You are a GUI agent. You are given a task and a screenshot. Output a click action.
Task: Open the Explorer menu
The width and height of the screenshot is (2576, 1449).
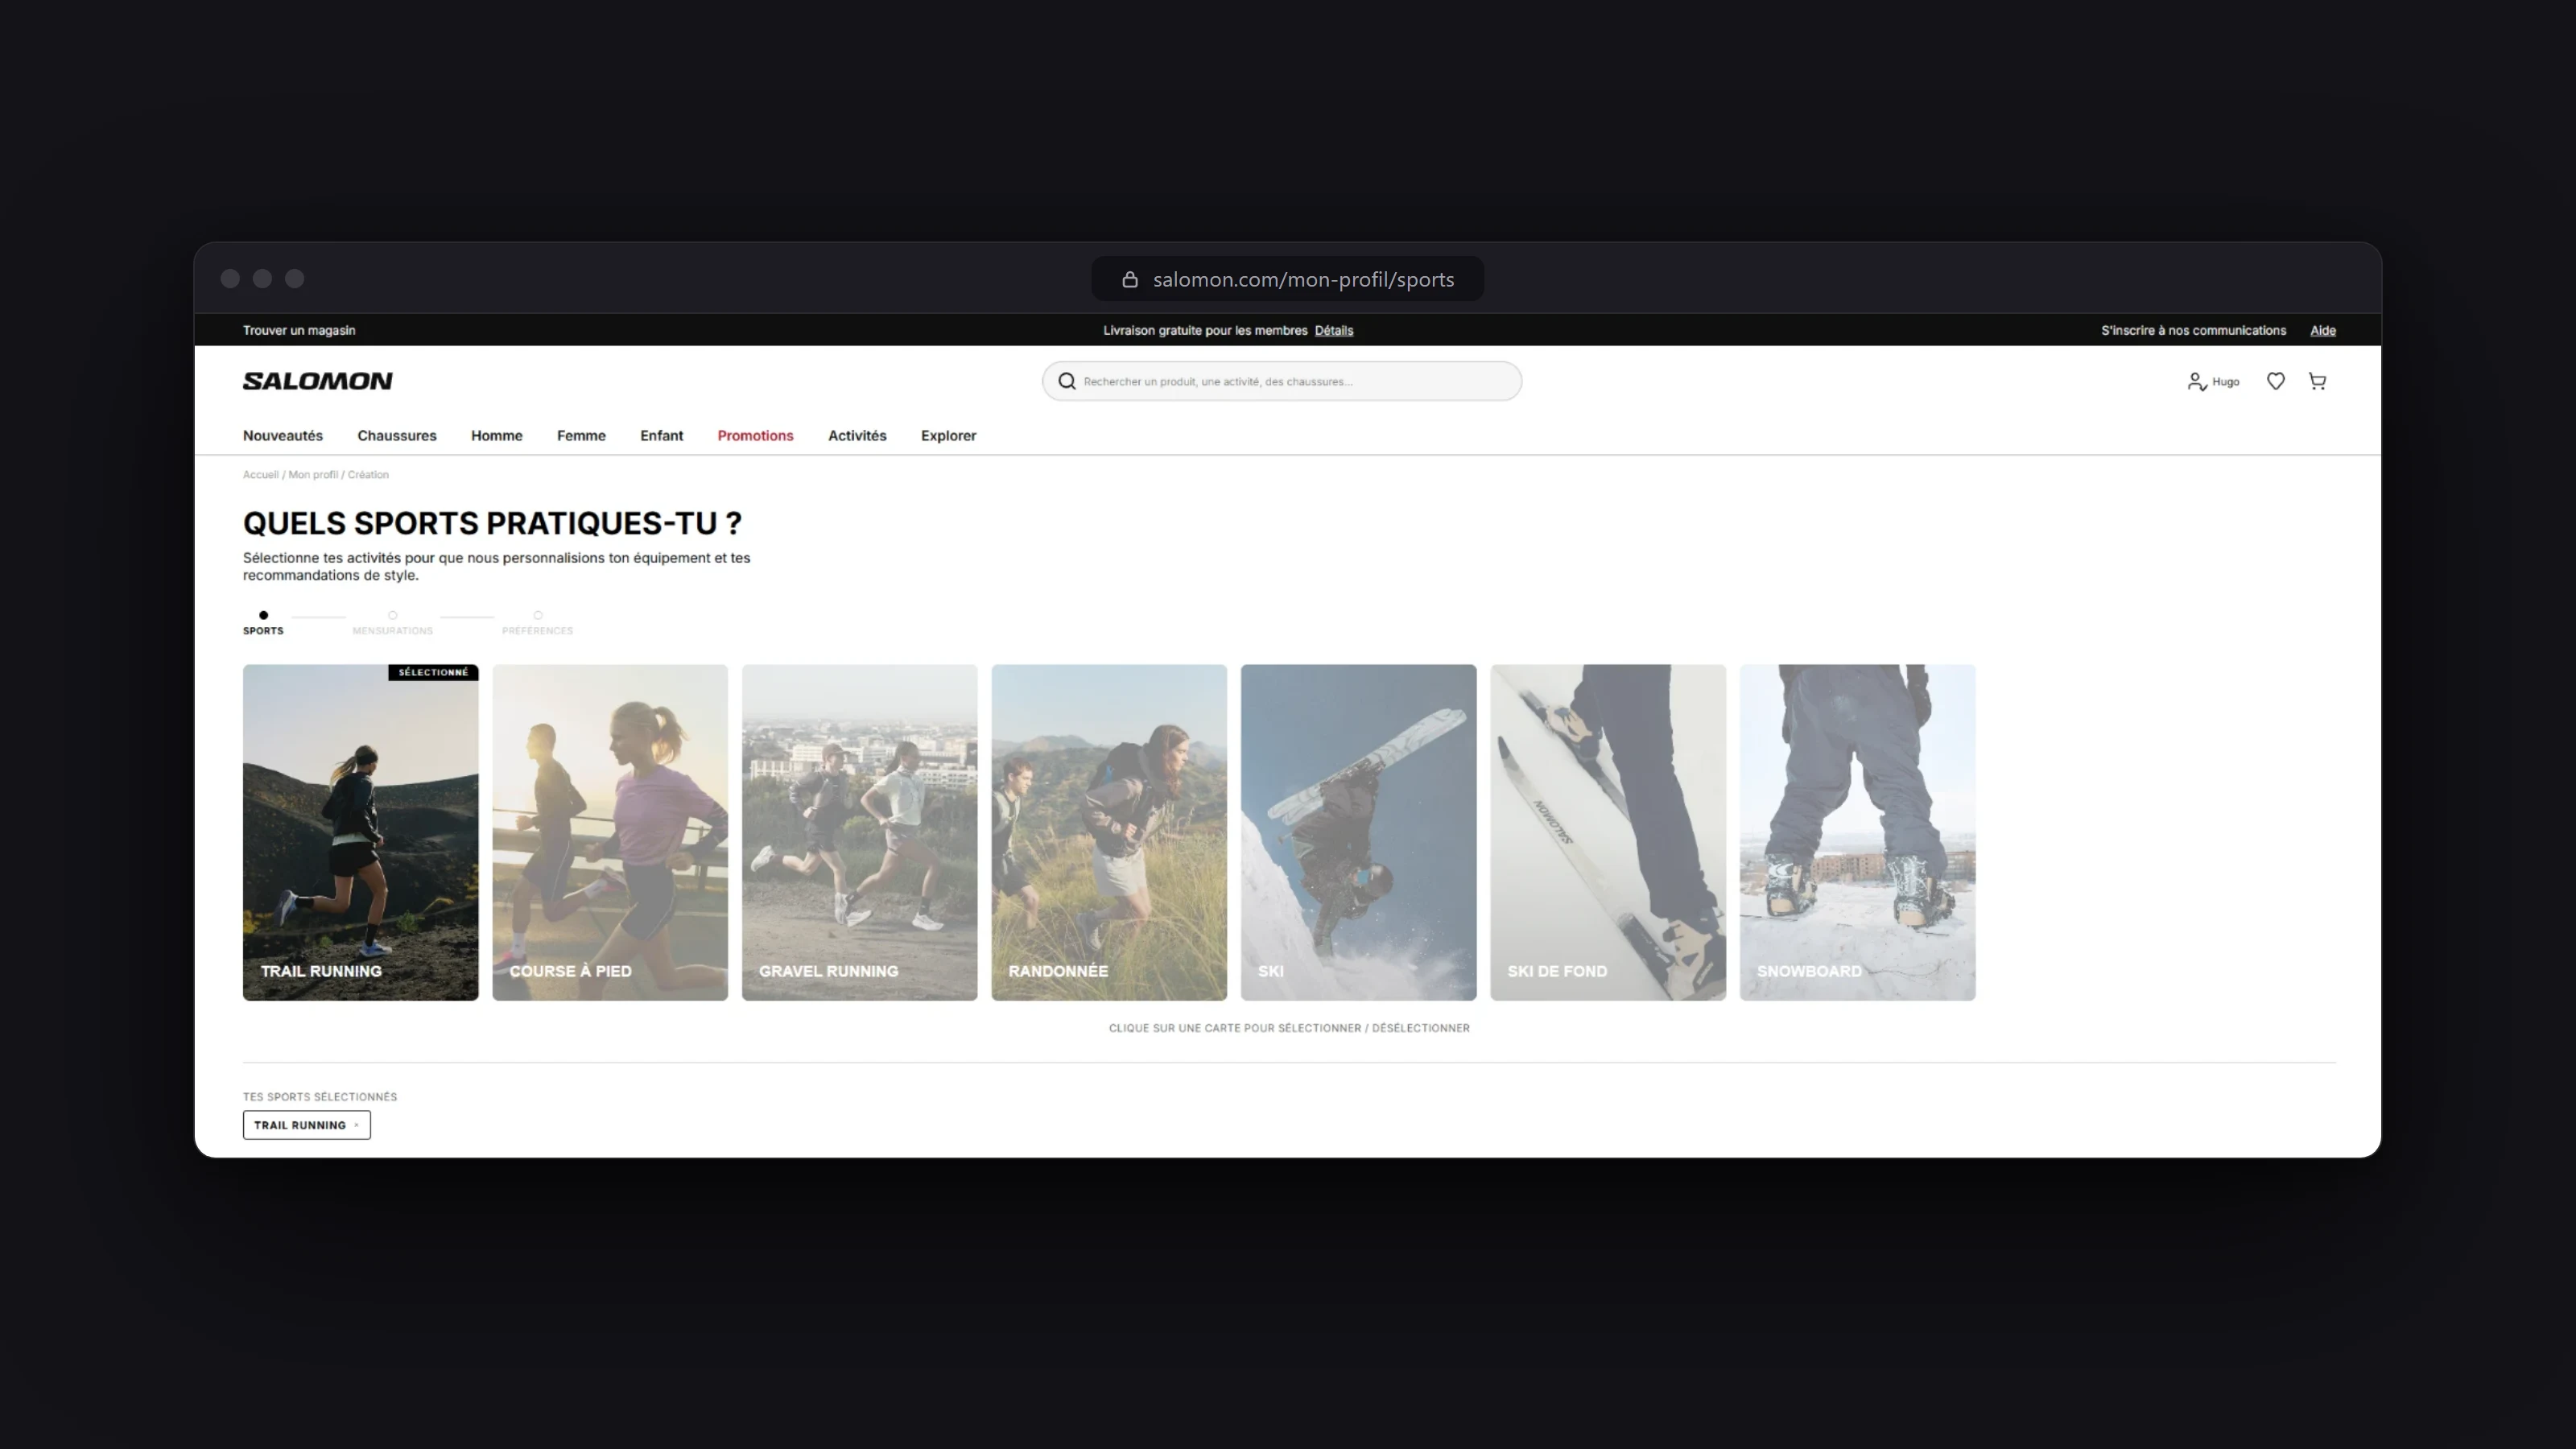click(x=948, y=436)
